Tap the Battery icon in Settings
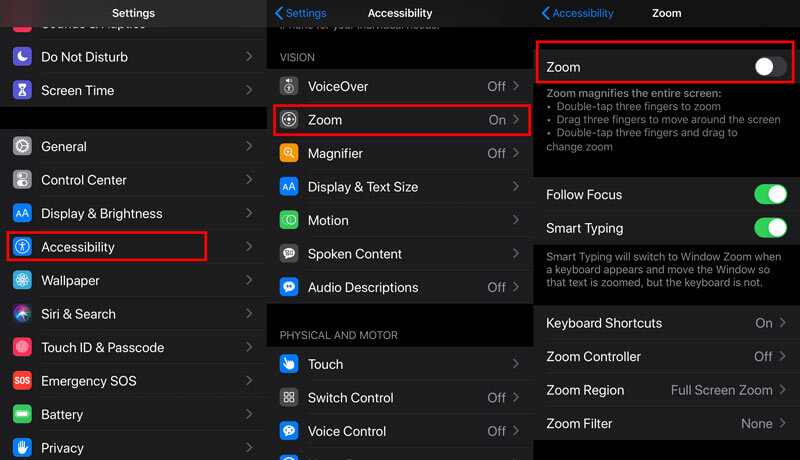Viewport: 800px width, 460px height. point(22,414)
